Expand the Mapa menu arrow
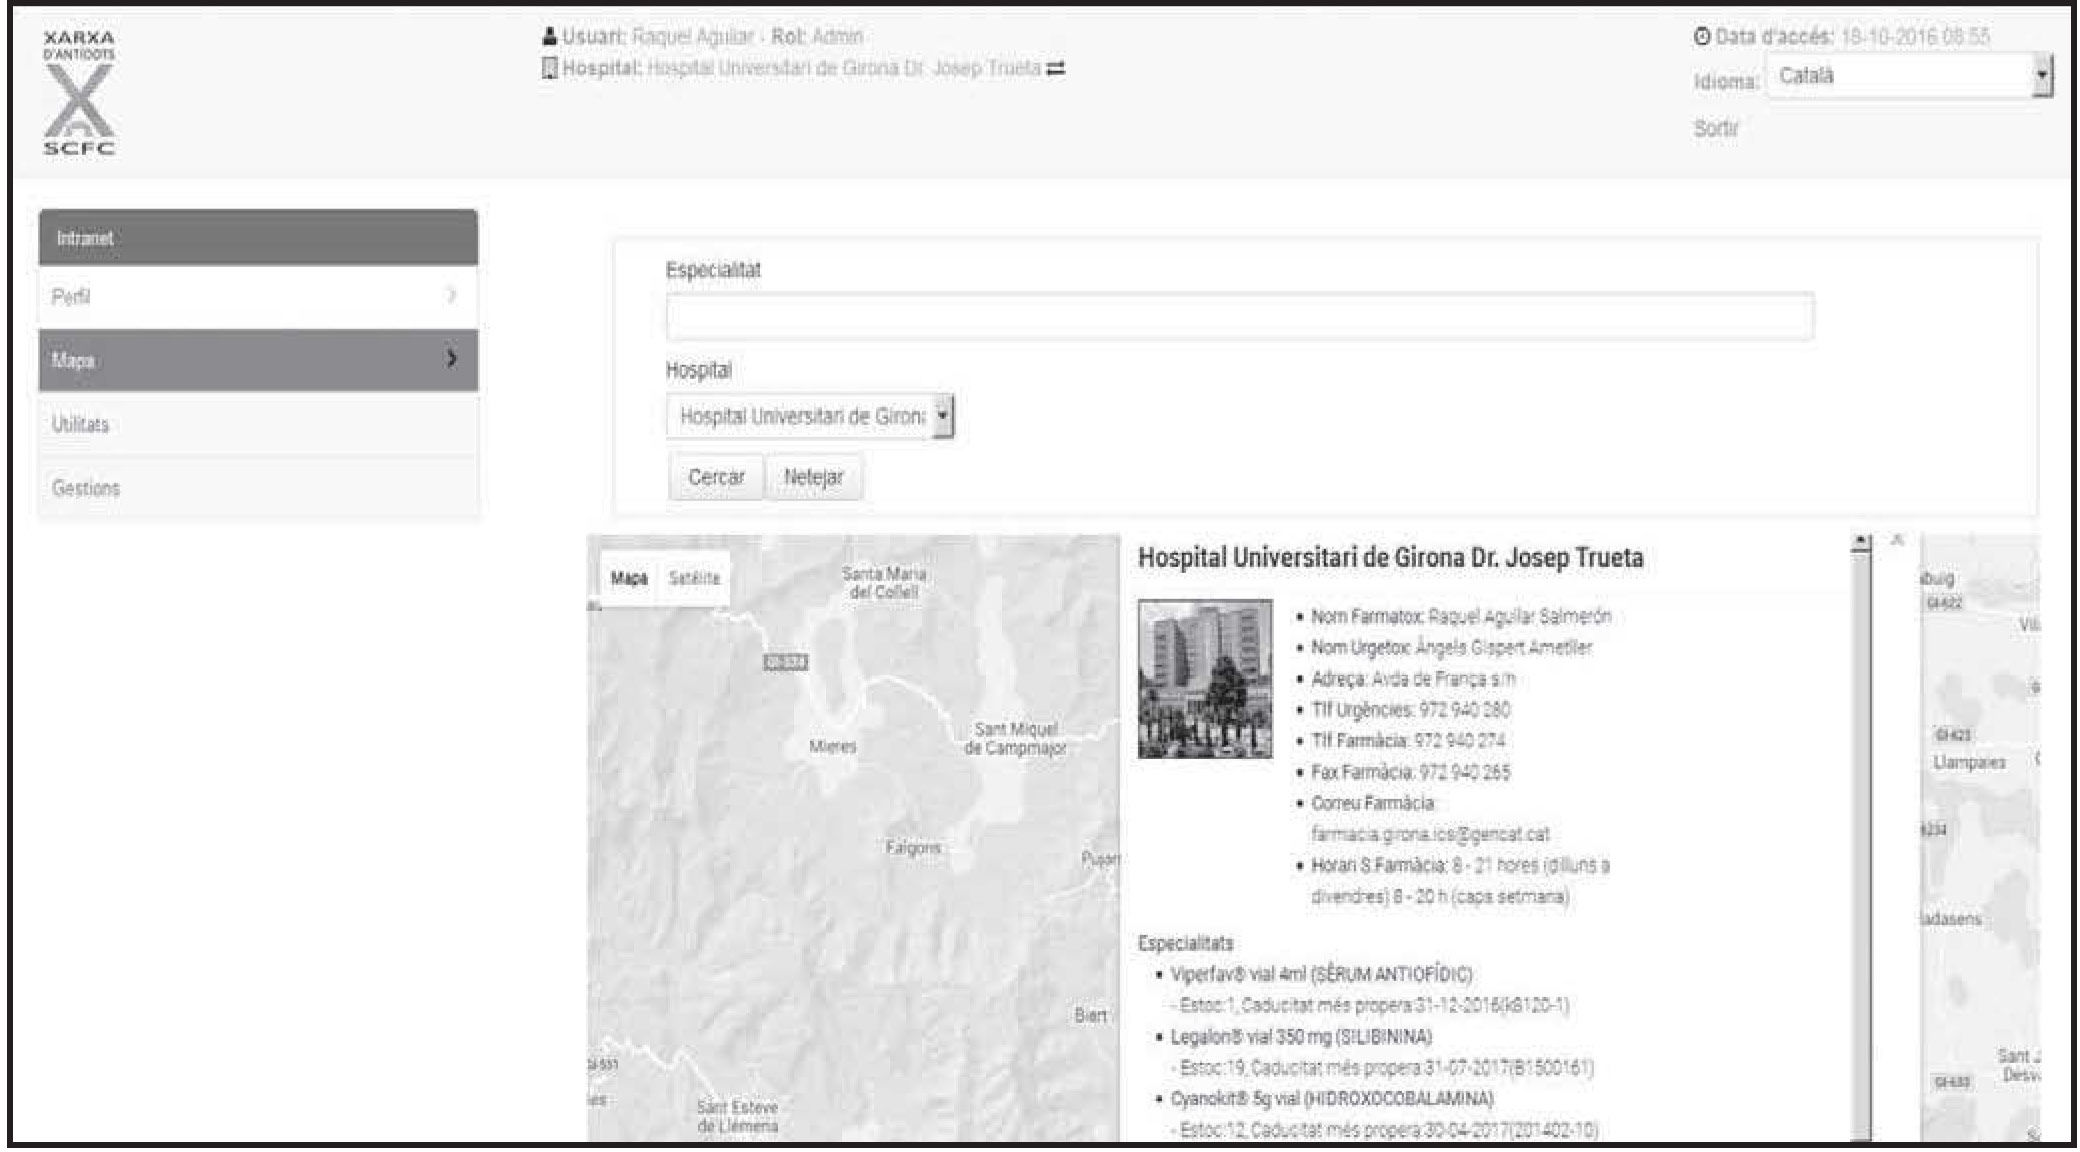 (452, 359)
